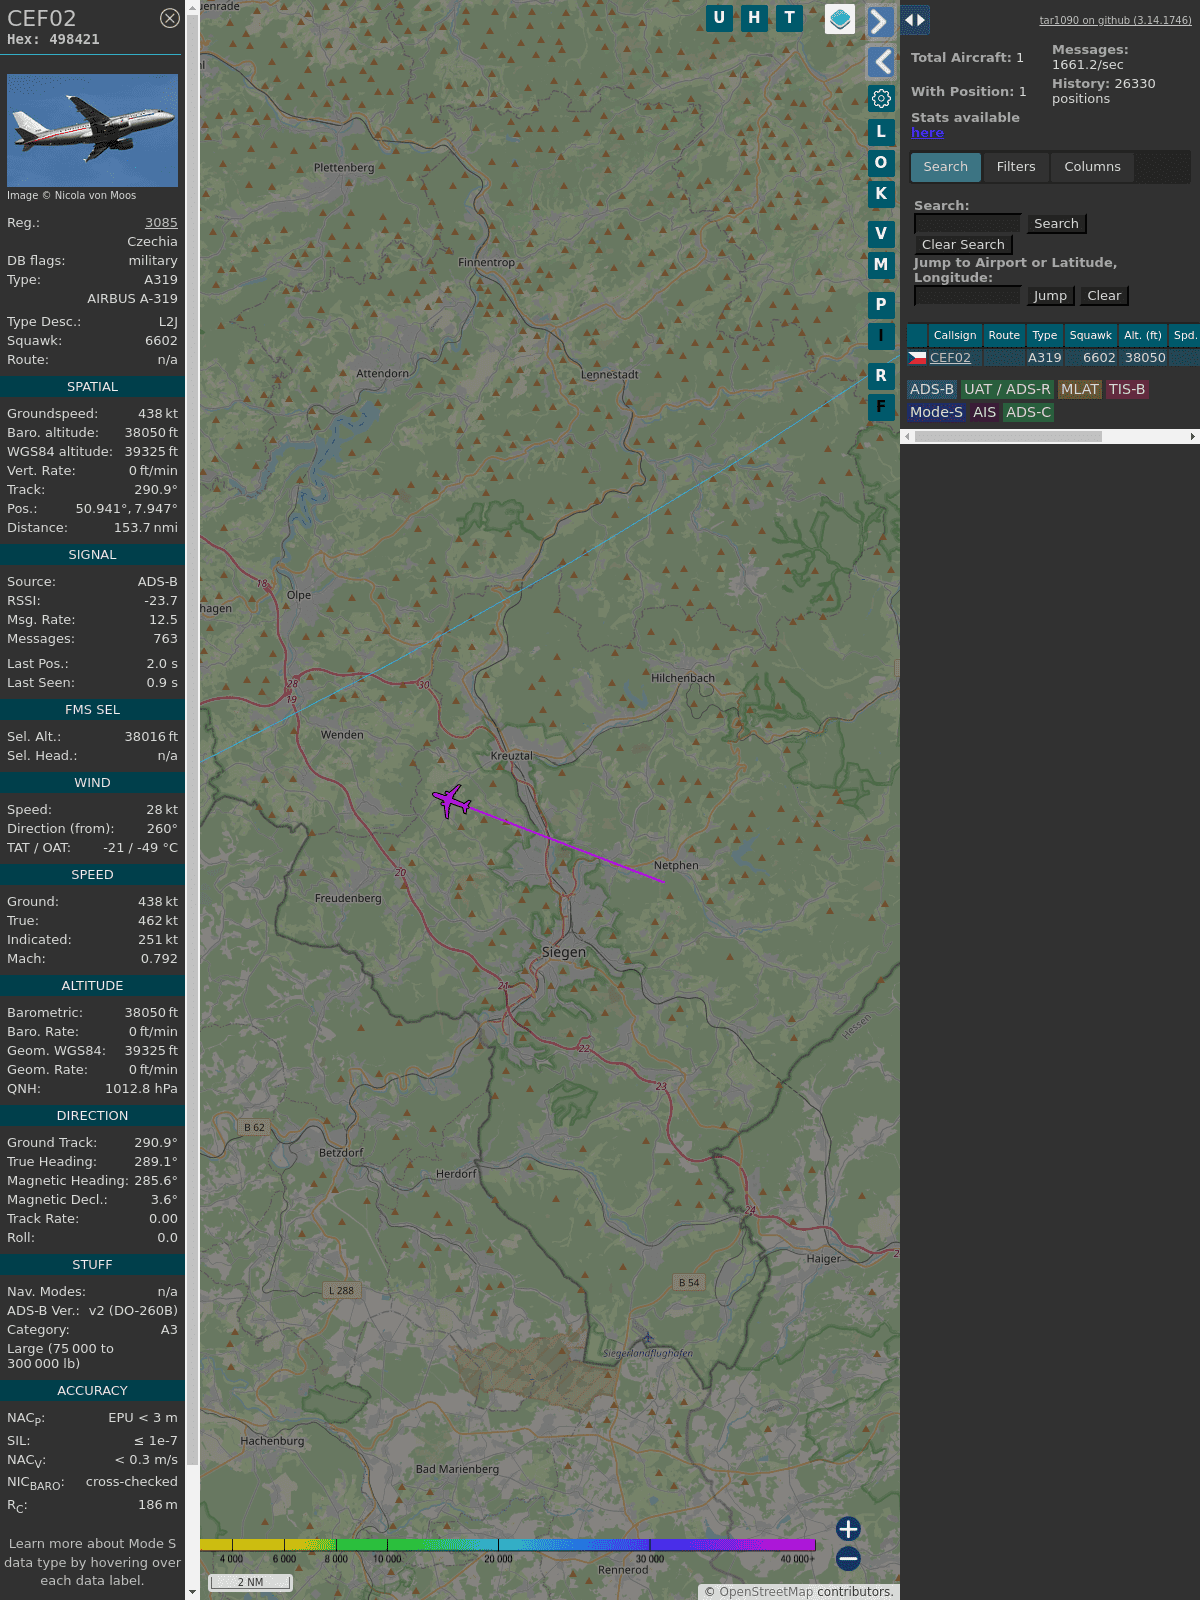Image resolution: width=1200 pixels, height=1600 pixels.
Task: Click the ALTITUDE section header
Action: (x=92, y=986)
